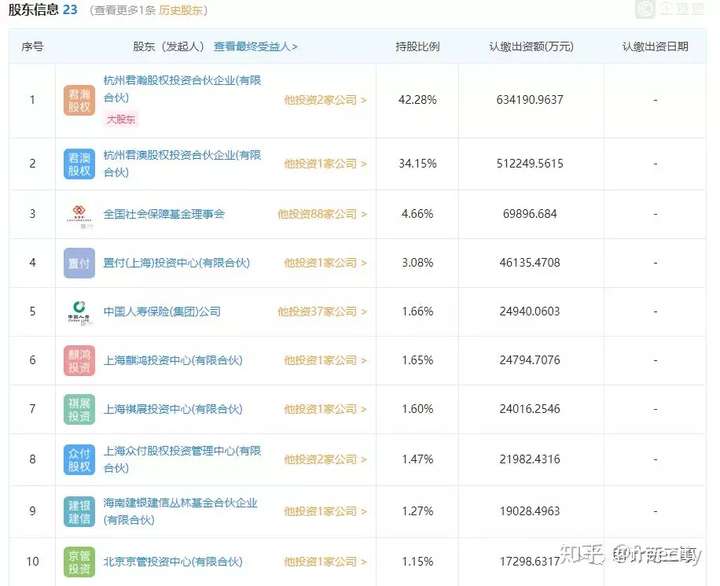The image size is (720, 586).
Task: Select the 24794.7076 amount cell
Action: tap(530, 360)
